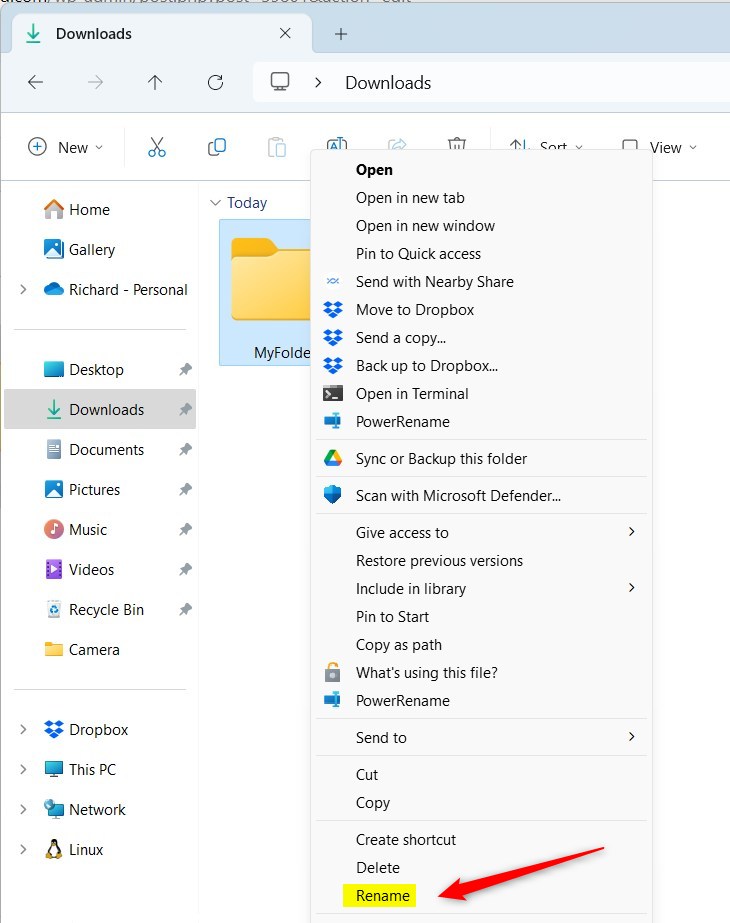Unpin Documents using its pin icon
The image size is (730, 923).
(185, 450)
